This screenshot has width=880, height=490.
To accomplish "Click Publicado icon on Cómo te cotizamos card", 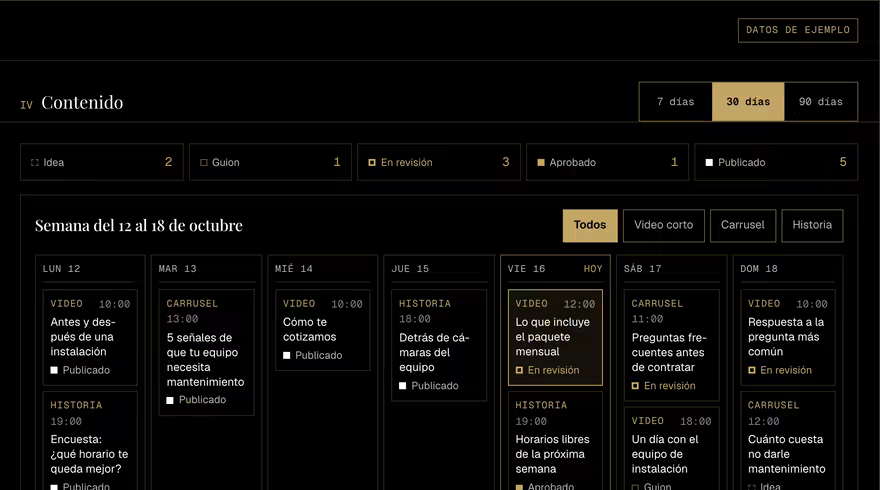I will tap(286, 355).
